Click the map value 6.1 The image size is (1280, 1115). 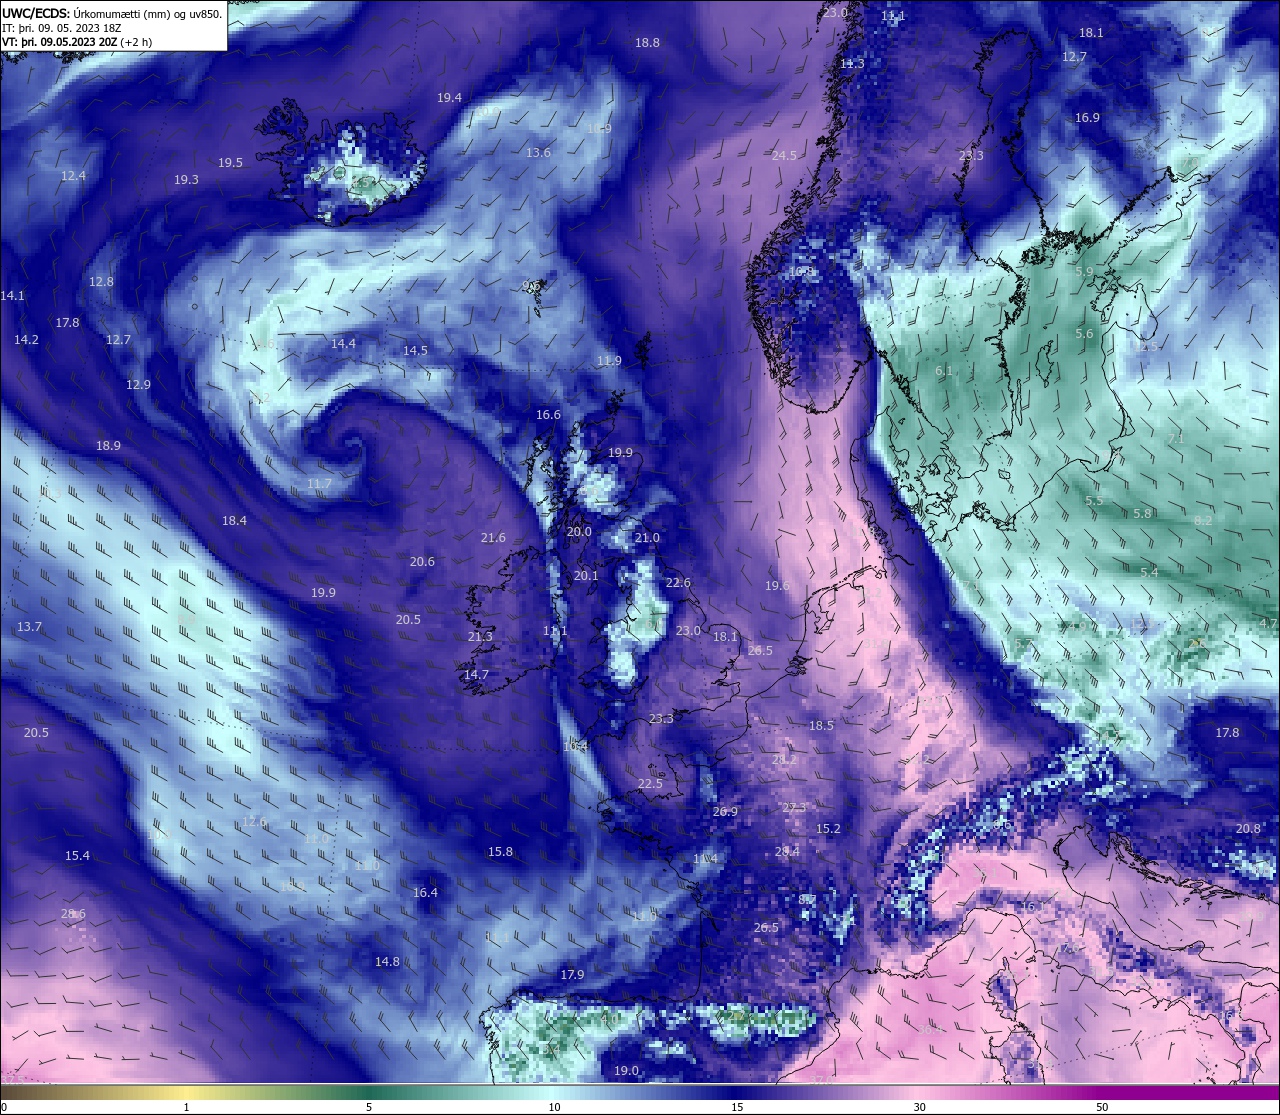coord(943,371)
